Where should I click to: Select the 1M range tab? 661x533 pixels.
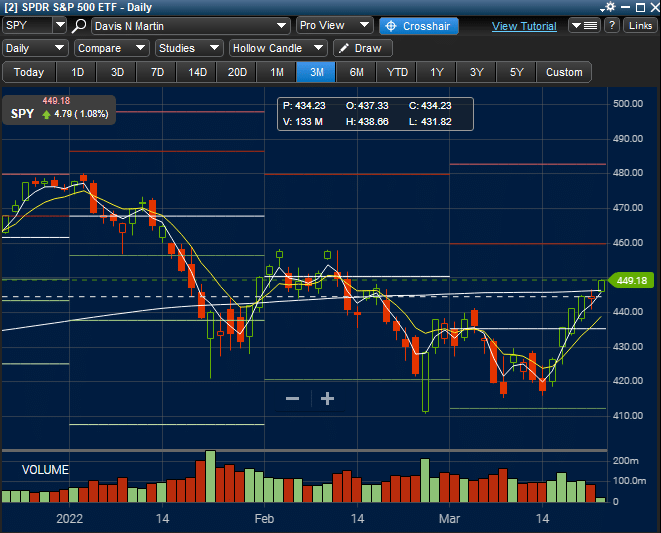(x=277, y=72)
